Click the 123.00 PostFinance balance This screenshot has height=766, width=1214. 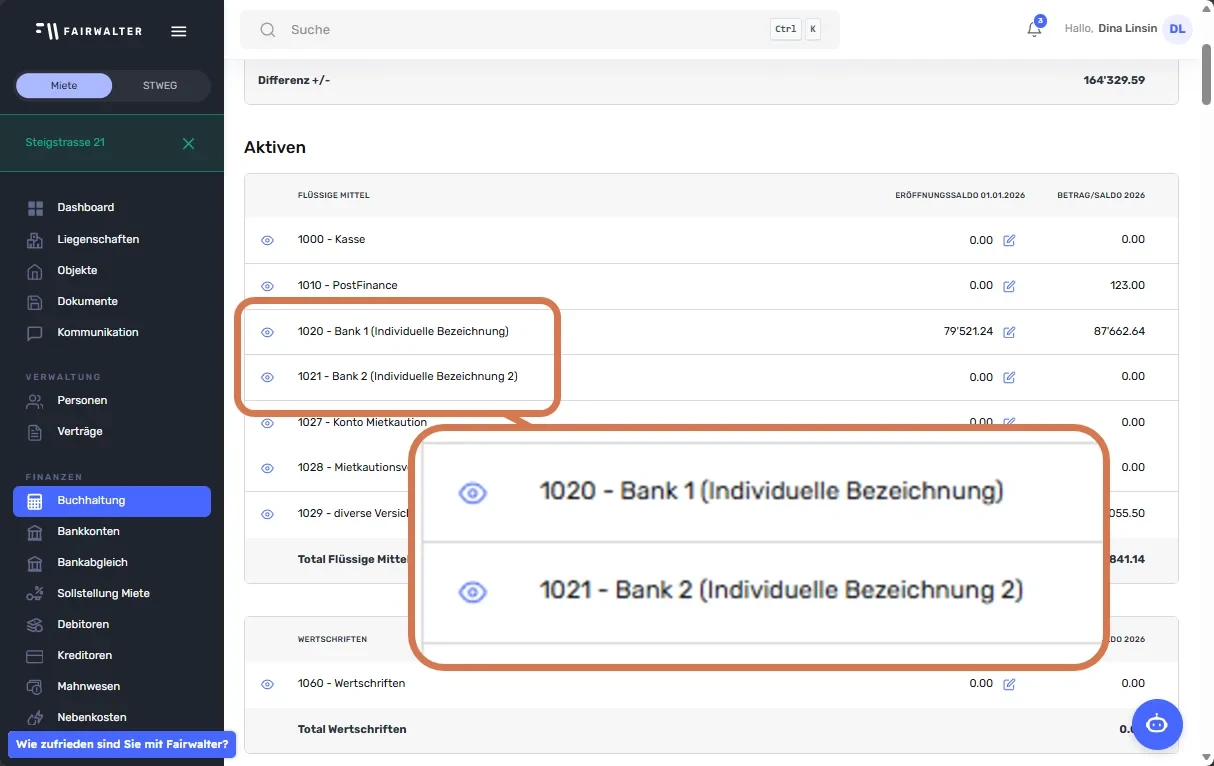1128,286
